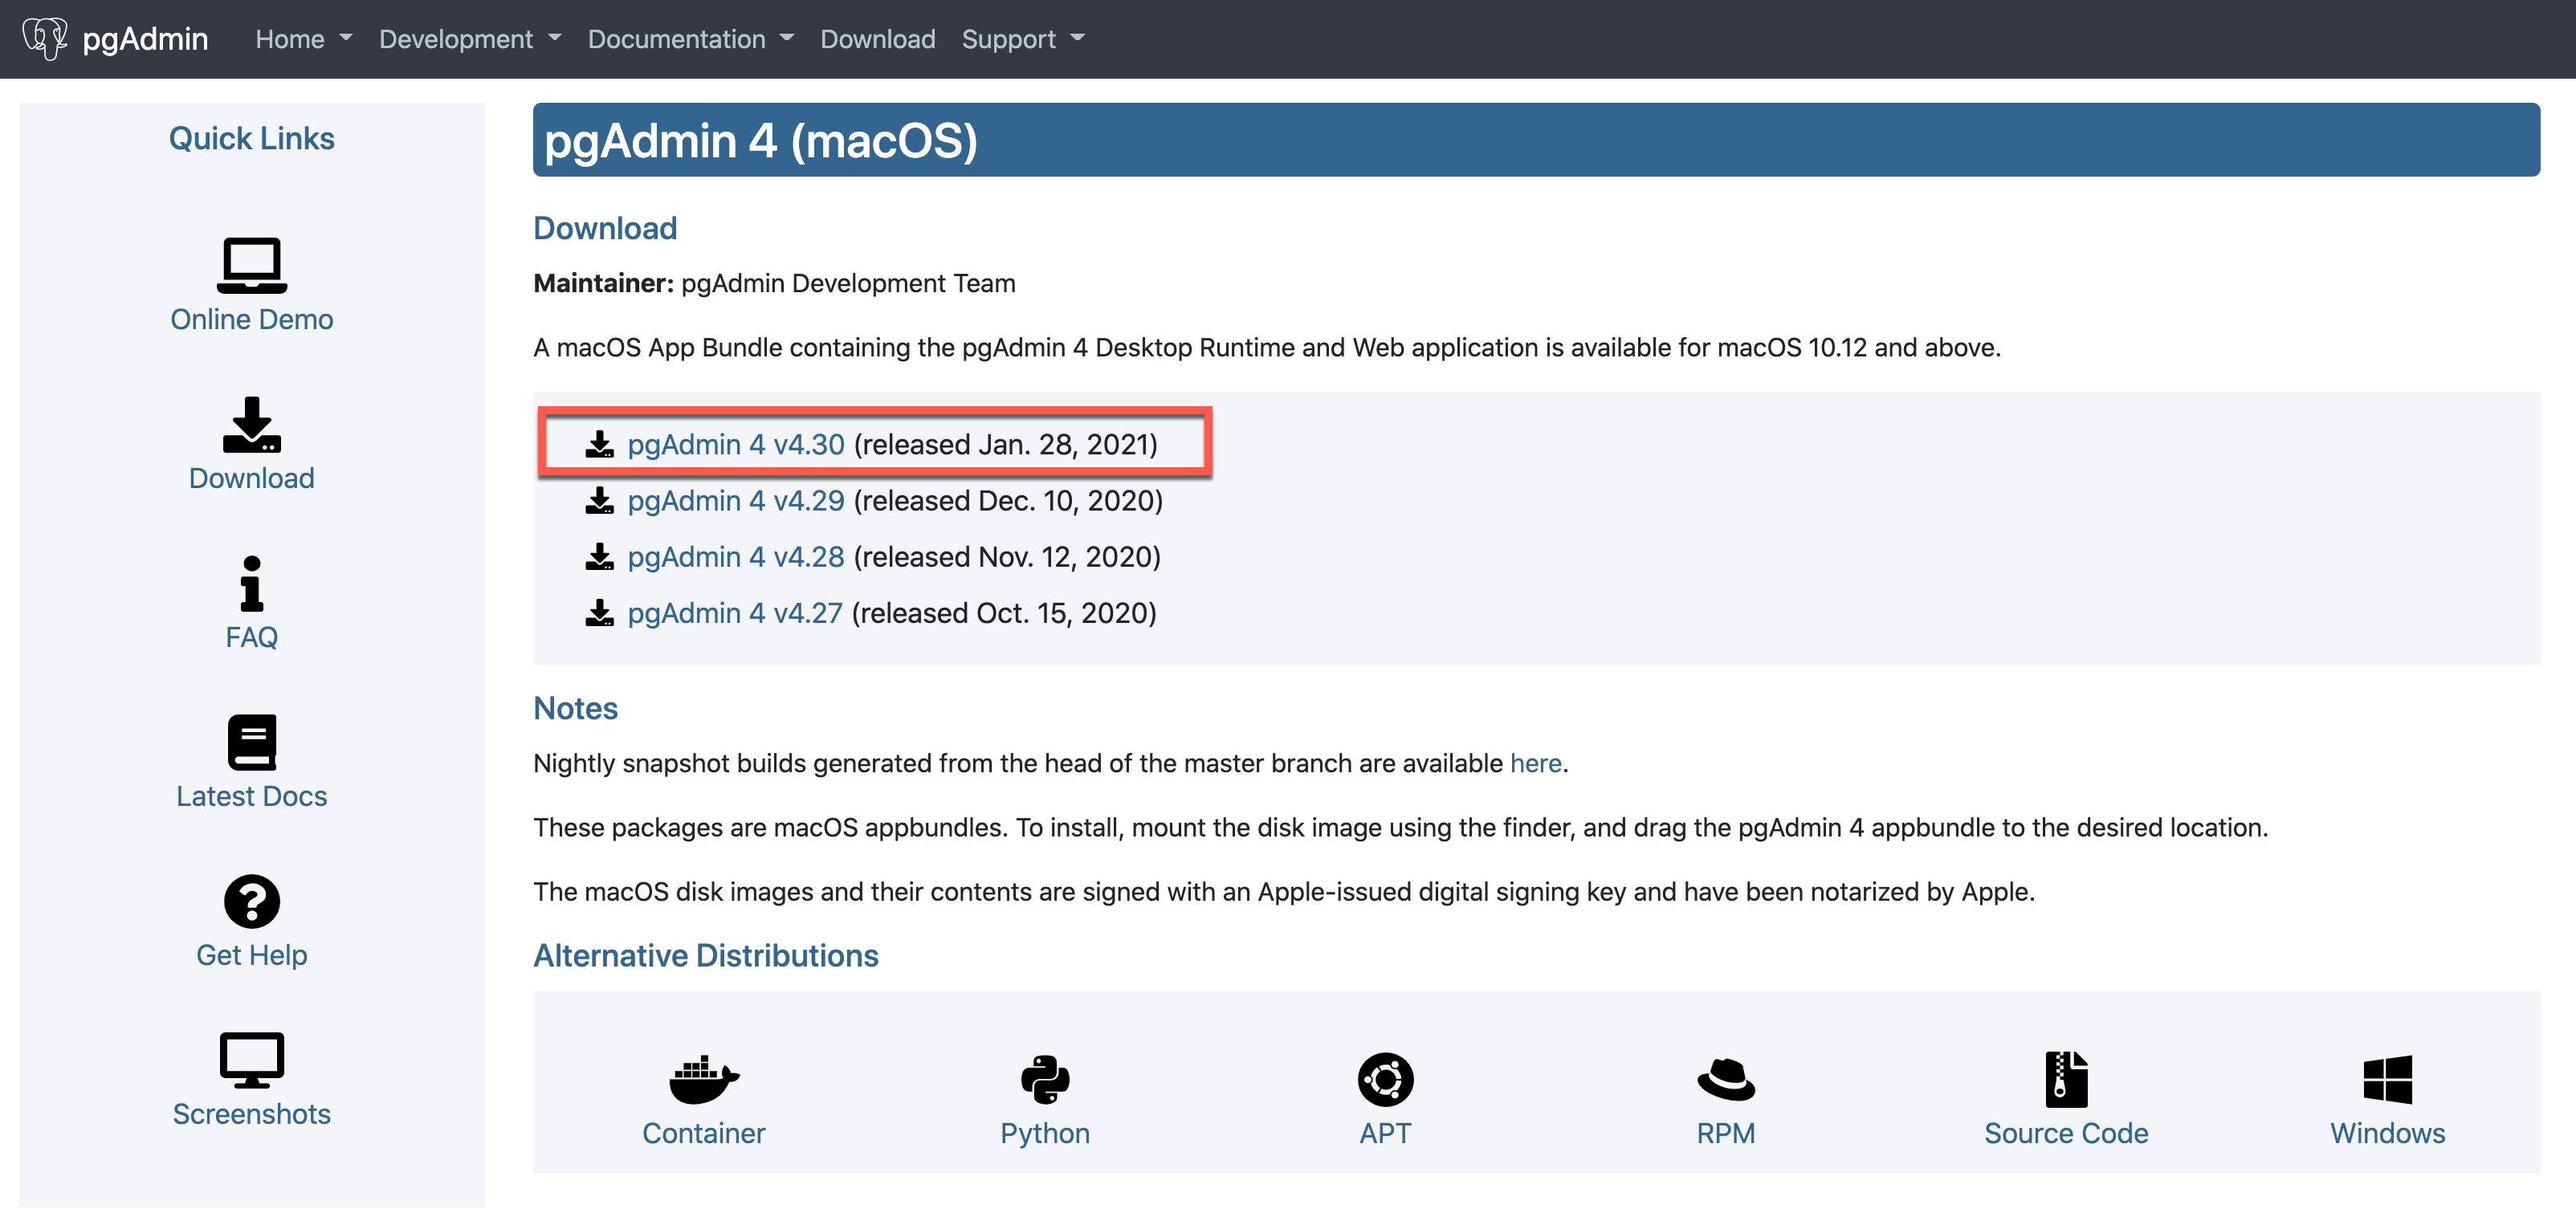This screenshot has width=2576, height=1217.
Task: Open nightly snapshot builds 'here' link
Action: 1535,763
